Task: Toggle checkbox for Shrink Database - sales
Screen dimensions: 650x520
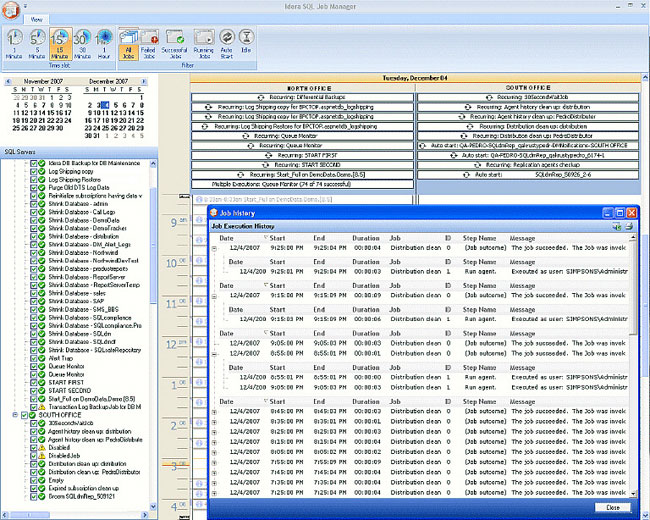Action: point(34,294)
